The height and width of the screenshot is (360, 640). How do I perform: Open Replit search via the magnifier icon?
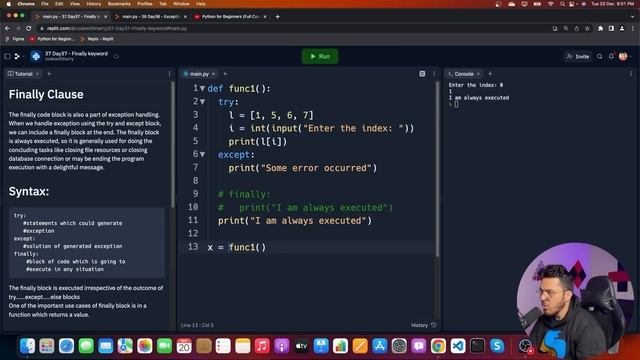600,56
